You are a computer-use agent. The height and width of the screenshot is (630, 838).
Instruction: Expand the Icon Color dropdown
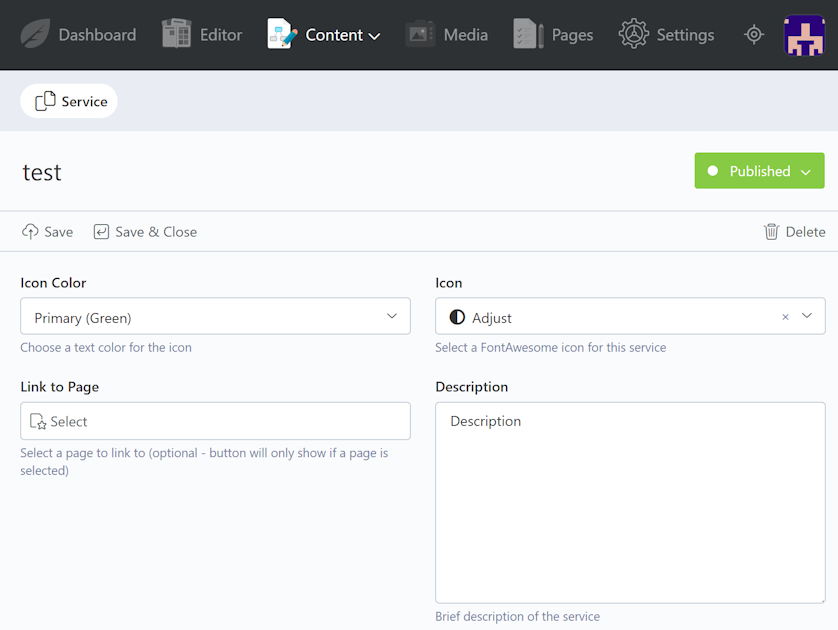pos(215,317)
